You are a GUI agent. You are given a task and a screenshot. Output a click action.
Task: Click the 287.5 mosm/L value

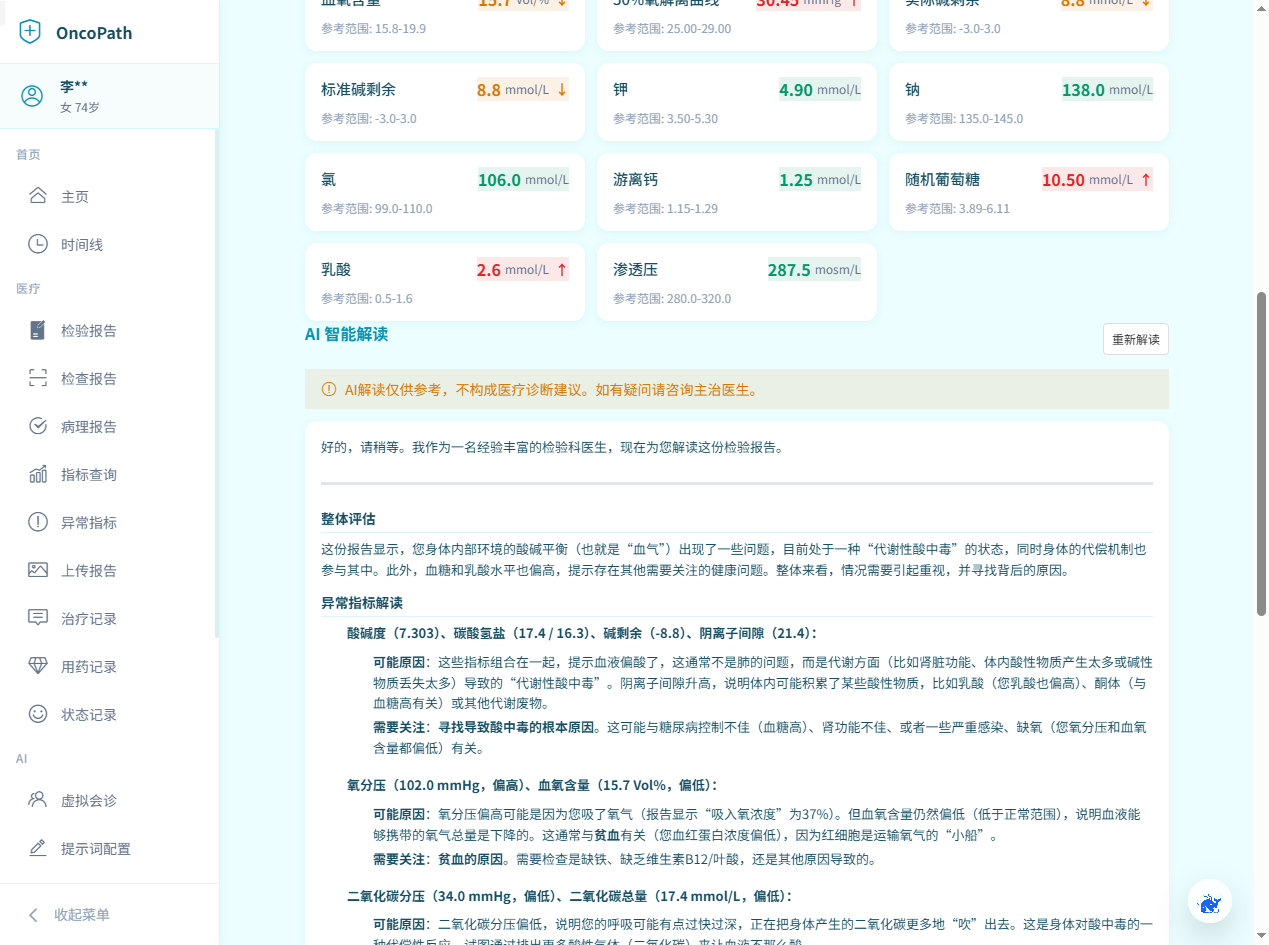point(814,270)
